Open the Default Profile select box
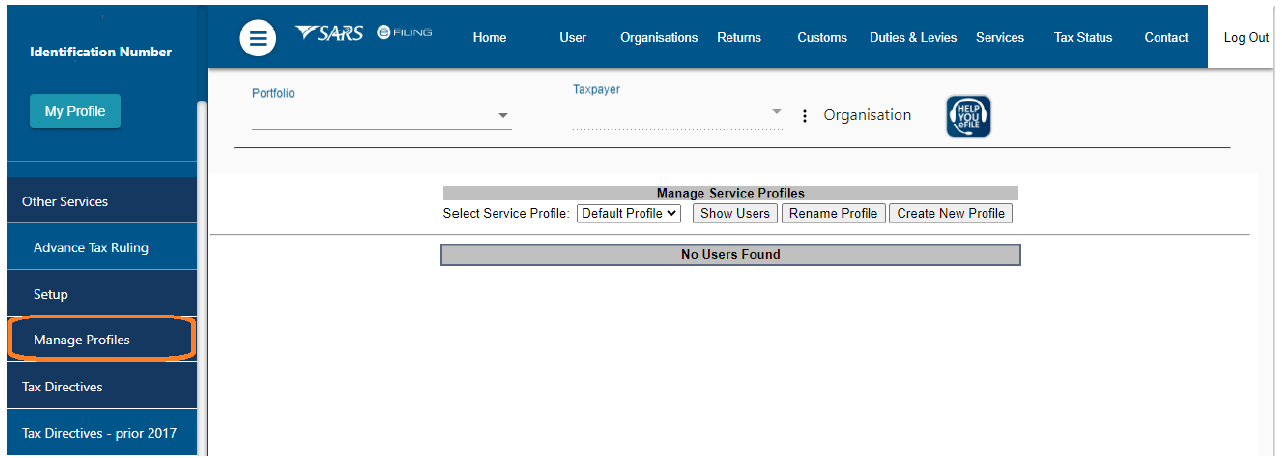This screenshot has width=1282, height=458. (x=629, y=213)
